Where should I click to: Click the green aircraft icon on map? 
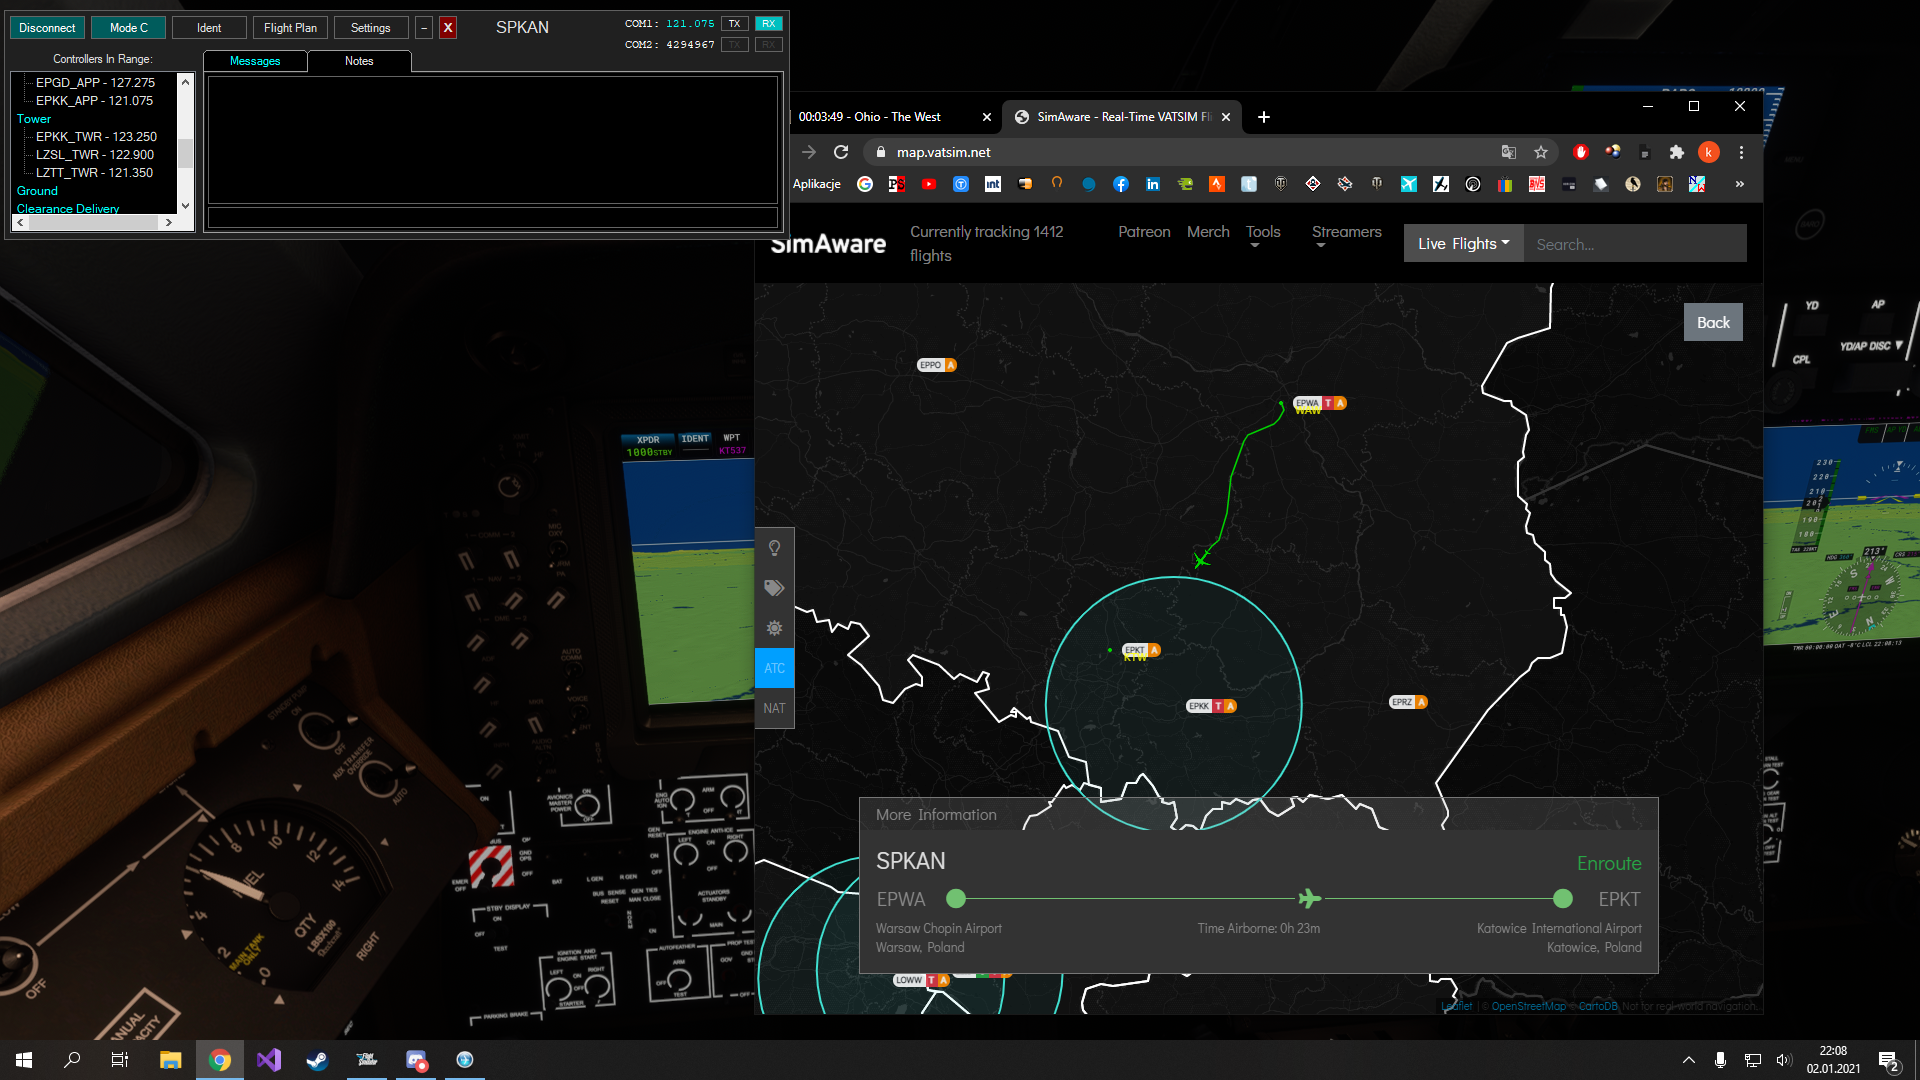(x=1201, y=560)
